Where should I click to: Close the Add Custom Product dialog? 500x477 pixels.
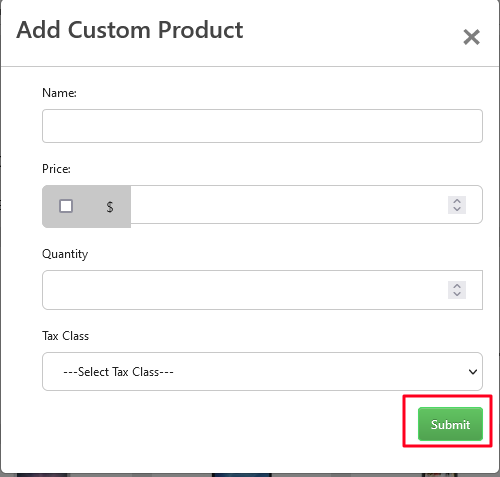[471, 37]
